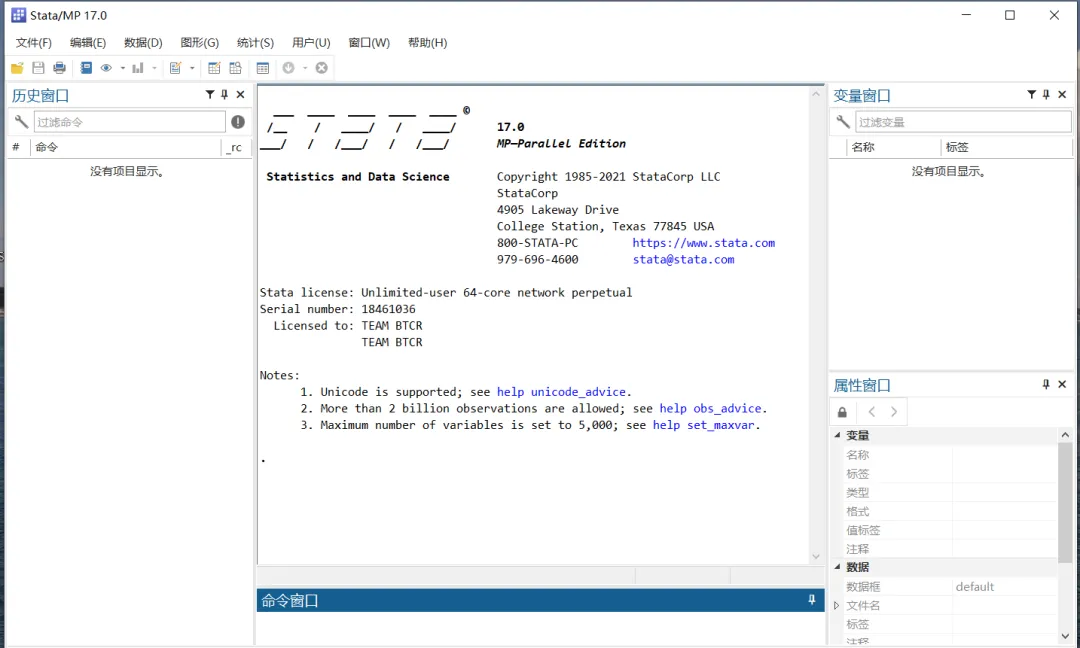Click the 过滤命令 filter input field
The image size is (1080, 648).
[129, 122]
